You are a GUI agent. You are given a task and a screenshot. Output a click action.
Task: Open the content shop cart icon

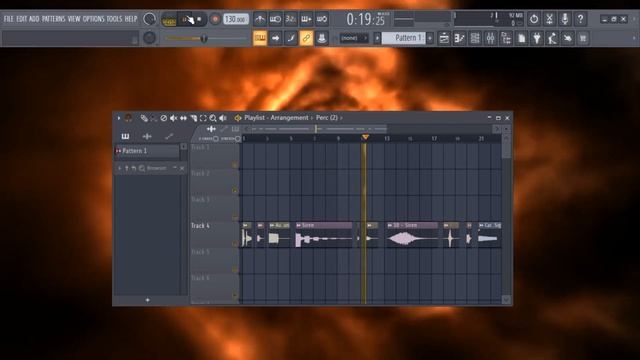[583, 38]
